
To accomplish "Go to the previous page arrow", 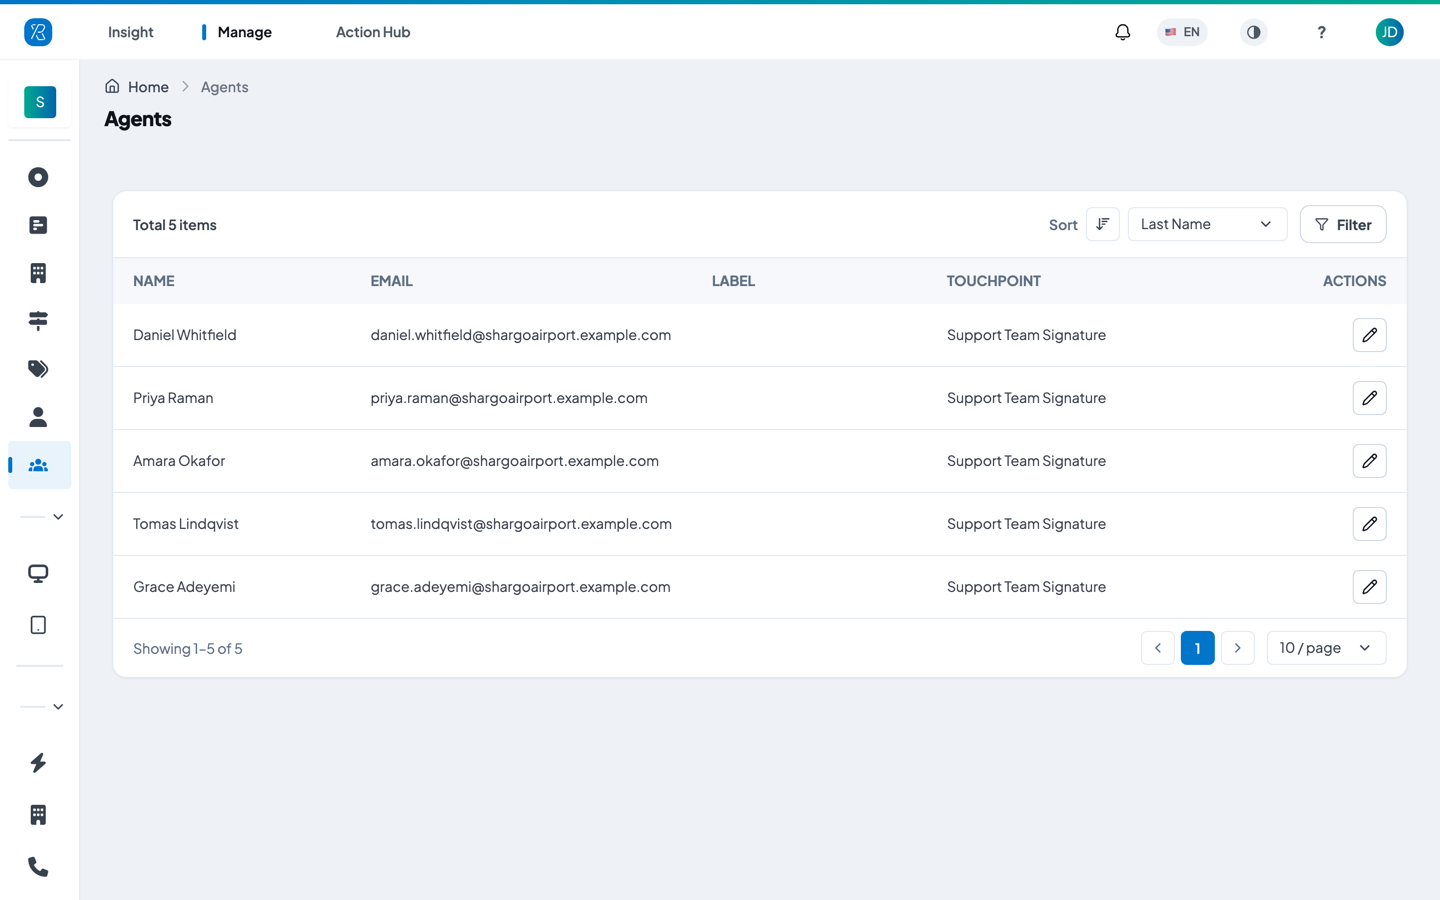I will 1158,648.
